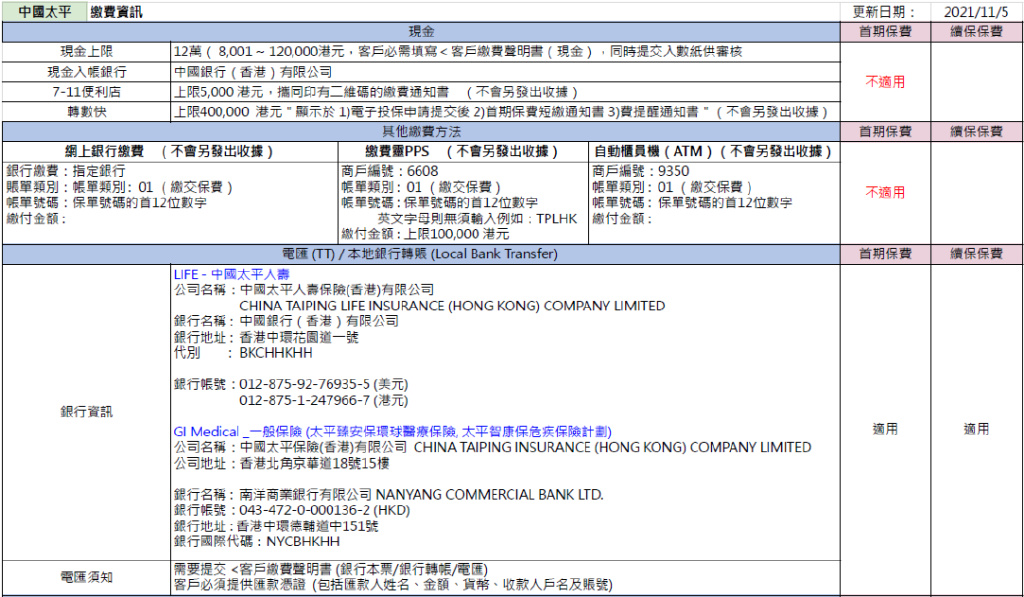Select the 轉數快 row label

pos(86,112)
